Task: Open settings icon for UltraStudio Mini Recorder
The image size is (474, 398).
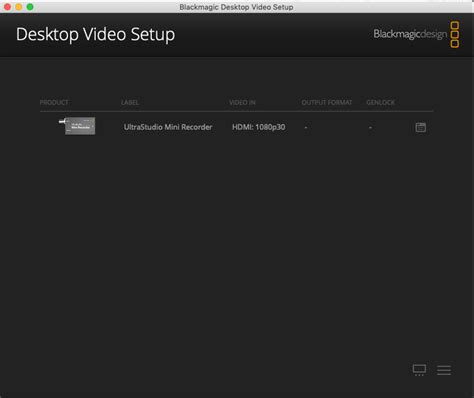Action: (x=421, y=127)
